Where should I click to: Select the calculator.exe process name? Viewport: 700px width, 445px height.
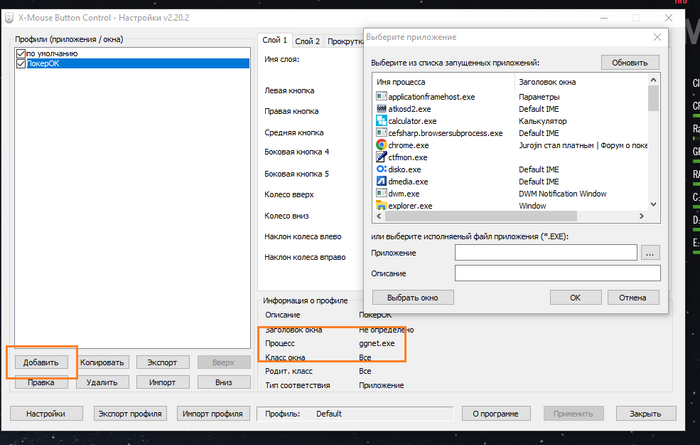click(412, 121)
